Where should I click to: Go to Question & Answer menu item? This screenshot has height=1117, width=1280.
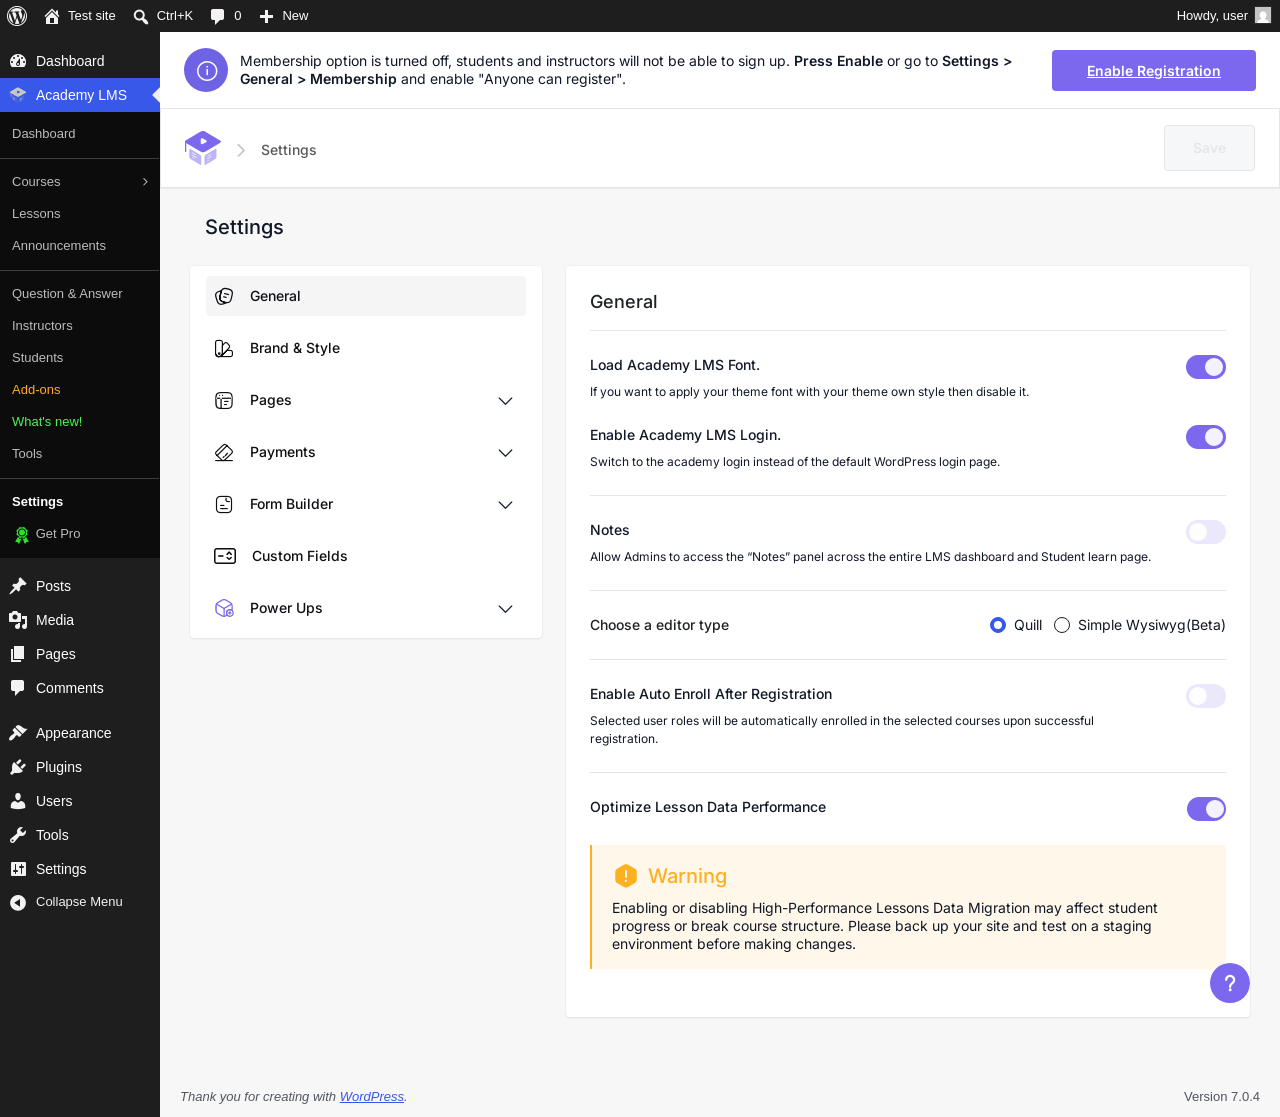(67, 294)
